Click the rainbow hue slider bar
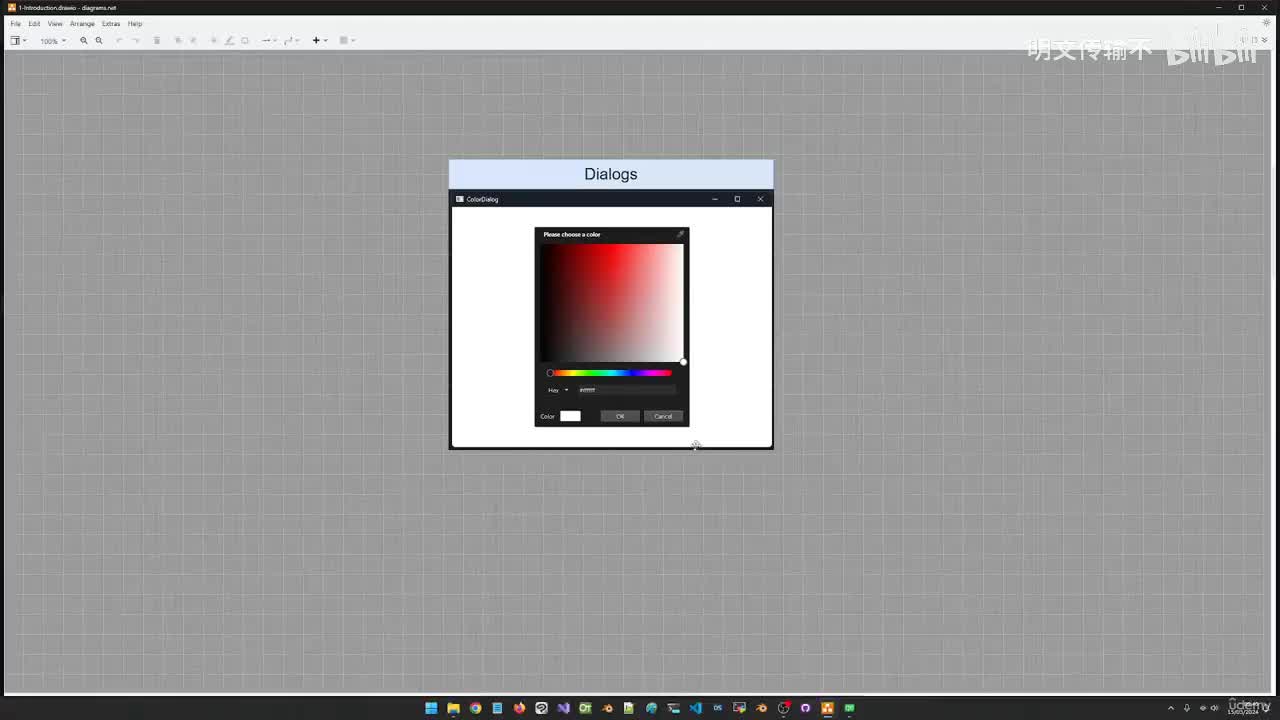This screenshot has width=1280, height=720. (610, 373)
